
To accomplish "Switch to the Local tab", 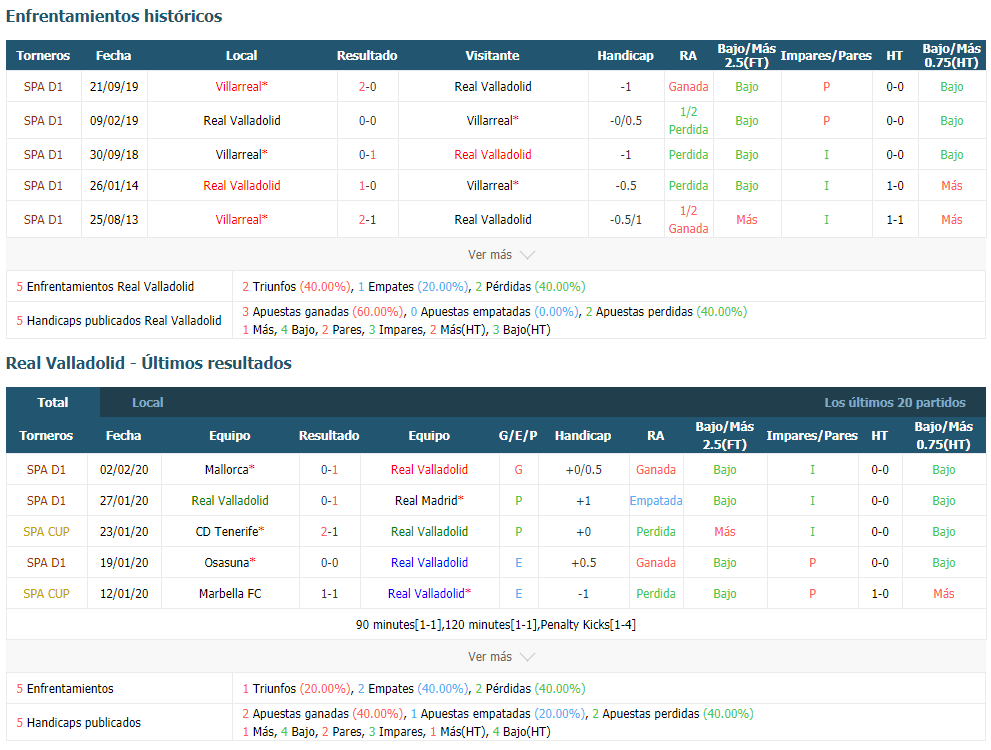I will pos(147,402).
